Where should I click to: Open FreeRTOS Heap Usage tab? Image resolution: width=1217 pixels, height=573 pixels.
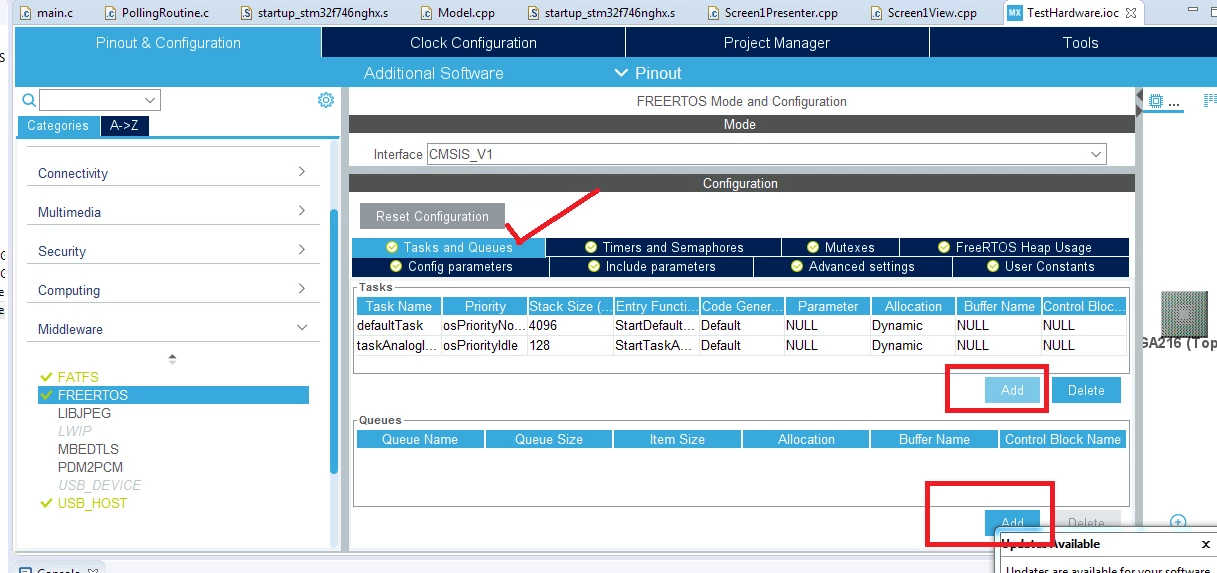tap(1015, 247)
